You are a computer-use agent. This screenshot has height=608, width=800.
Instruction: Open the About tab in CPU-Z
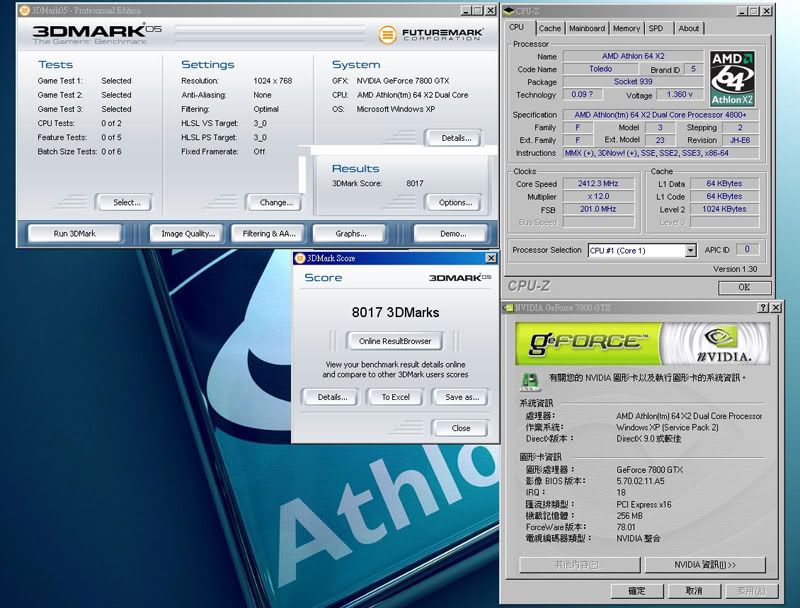[689, 29]
